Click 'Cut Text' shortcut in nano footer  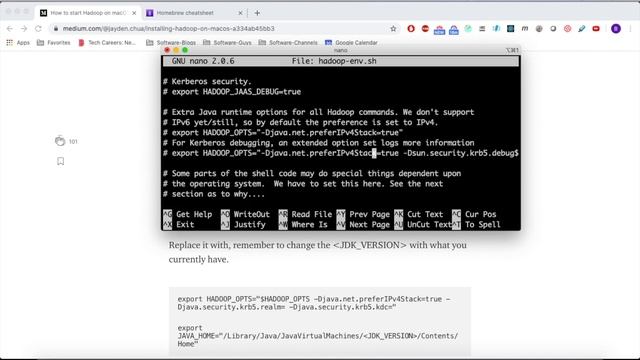point(419,214)
